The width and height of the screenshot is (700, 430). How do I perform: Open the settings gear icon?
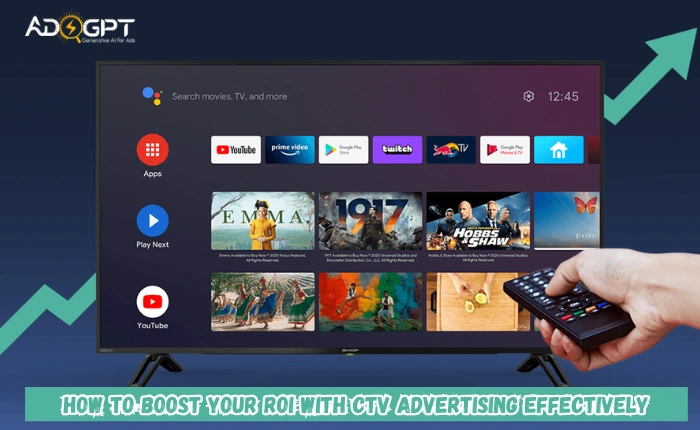click(x=528, y=96)
